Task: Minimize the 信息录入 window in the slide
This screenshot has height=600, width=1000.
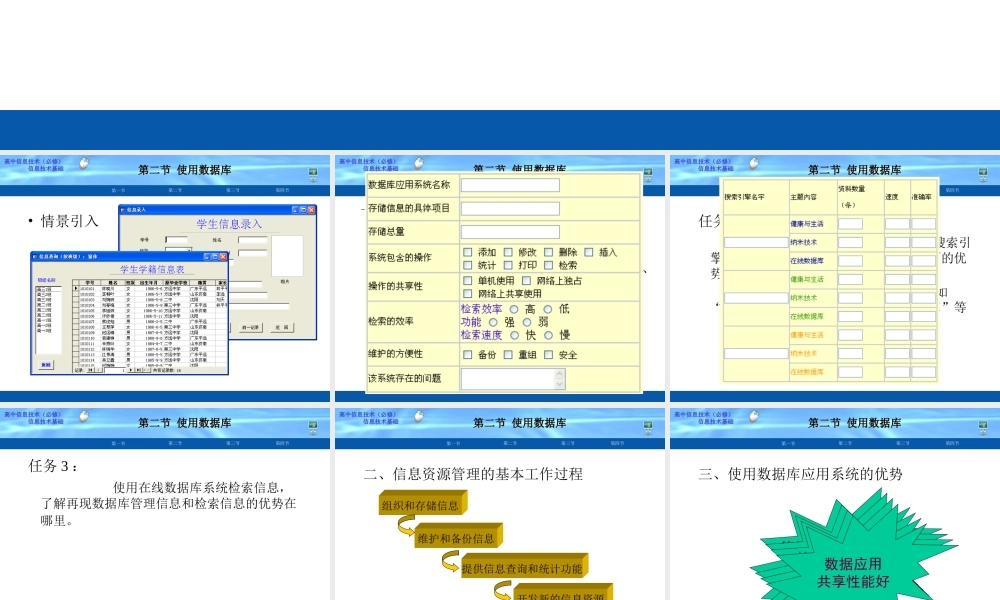Action: pyautogui.click(x=295, y=210)
